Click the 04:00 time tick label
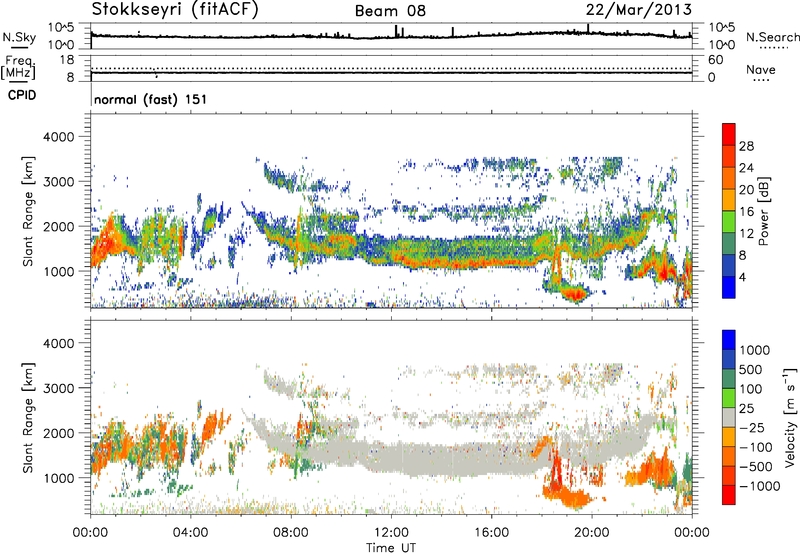800x554 pixels. 190,533
